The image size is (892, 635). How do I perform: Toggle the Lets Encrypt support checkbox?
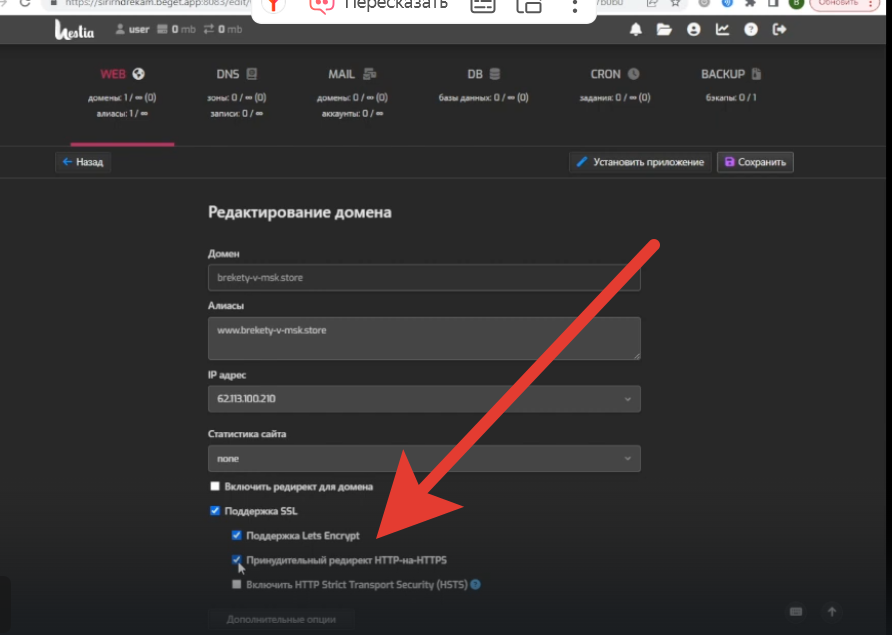click(x=236, y=535)
